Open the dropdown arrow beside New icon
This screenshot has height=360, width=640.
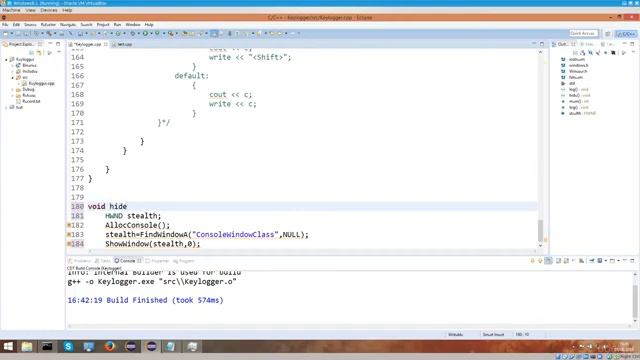[x=11, y=33]
